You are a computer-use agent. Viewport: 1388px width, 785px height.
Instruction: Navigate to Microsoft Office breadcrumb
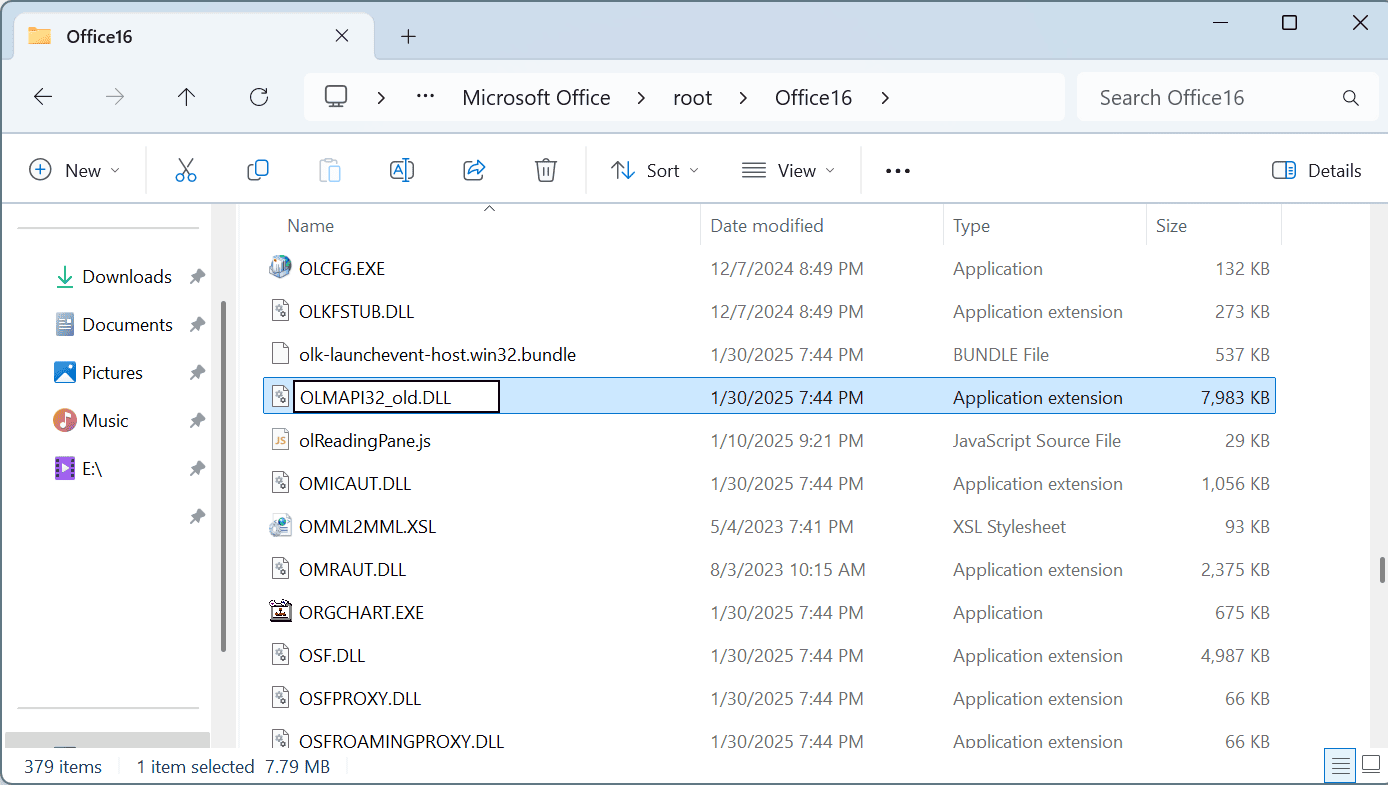pos(536,98)
